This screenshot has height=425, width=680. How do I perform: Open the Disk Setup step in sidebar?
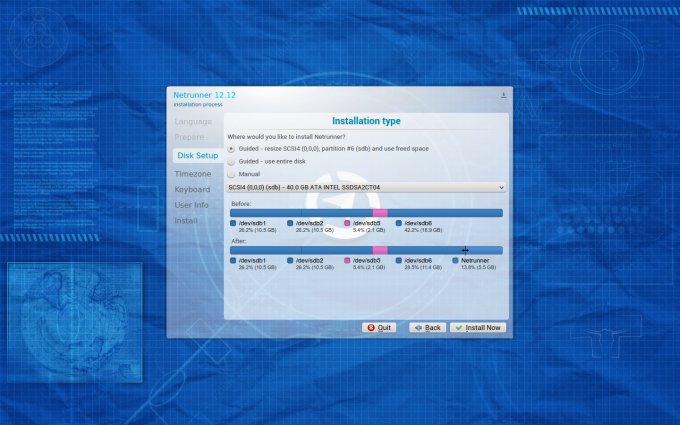pyautogui.click(x=197, y=156)
